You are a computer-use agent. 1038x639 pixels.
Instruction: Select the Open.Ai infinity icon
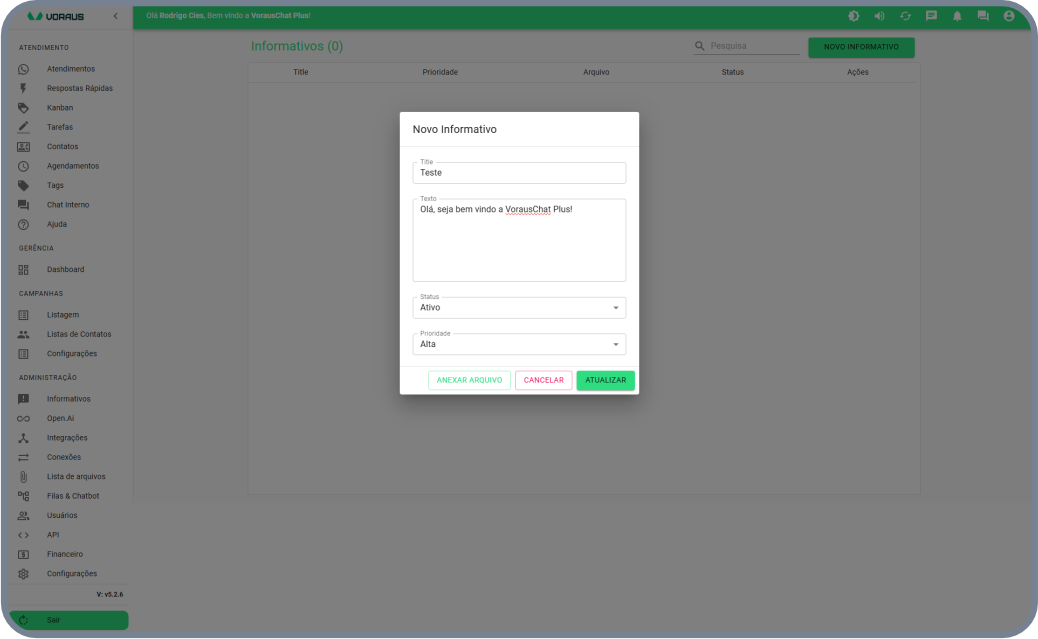tap(24, 418)
